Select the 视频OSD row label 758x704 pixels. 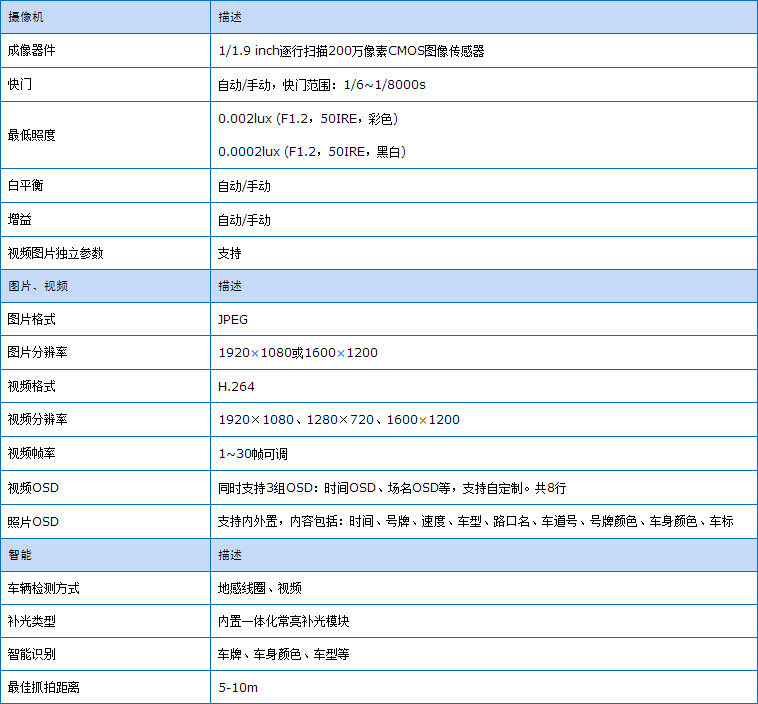[33, 488]
